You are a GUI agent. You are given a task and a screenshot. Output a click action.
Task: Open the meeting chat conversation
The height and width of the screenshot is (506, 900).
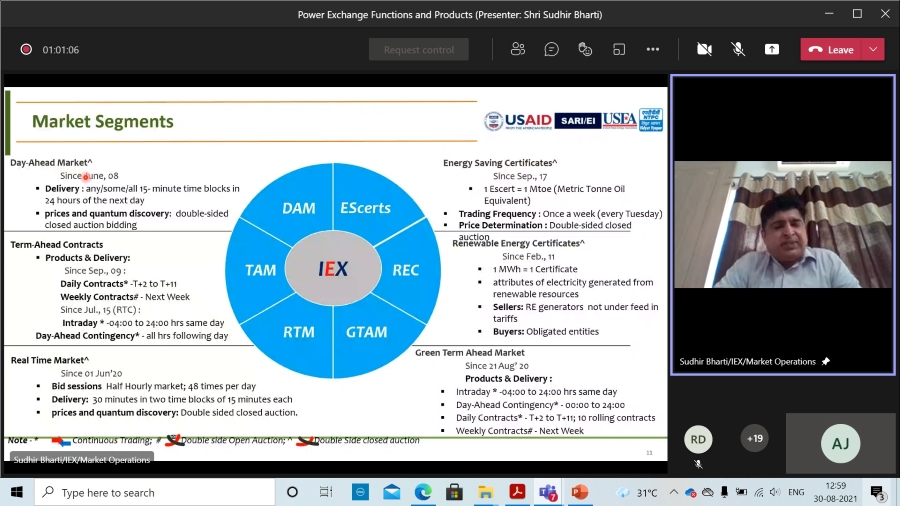point(551,49)
